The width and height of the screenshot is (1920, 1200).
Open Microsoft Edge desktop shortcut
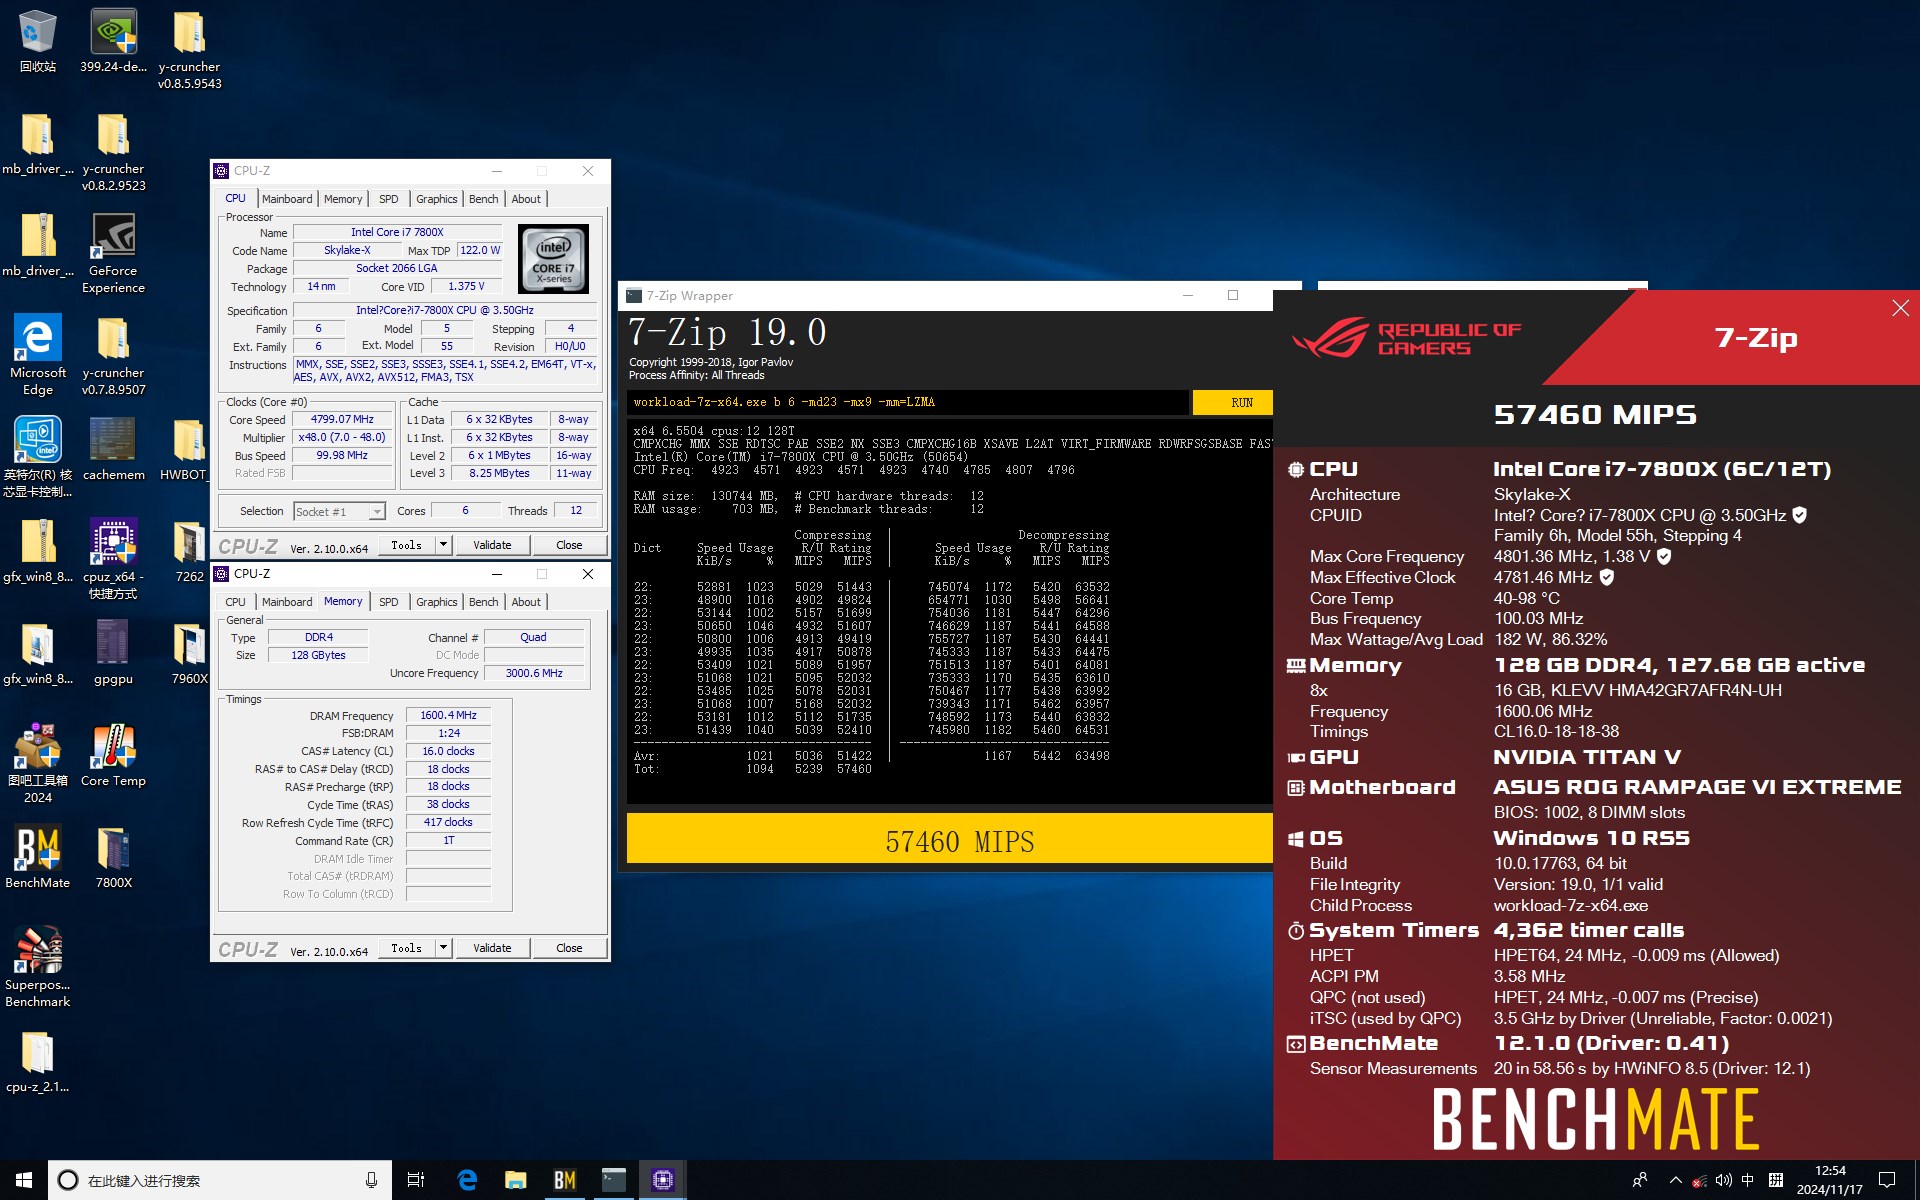click(37, 355)
